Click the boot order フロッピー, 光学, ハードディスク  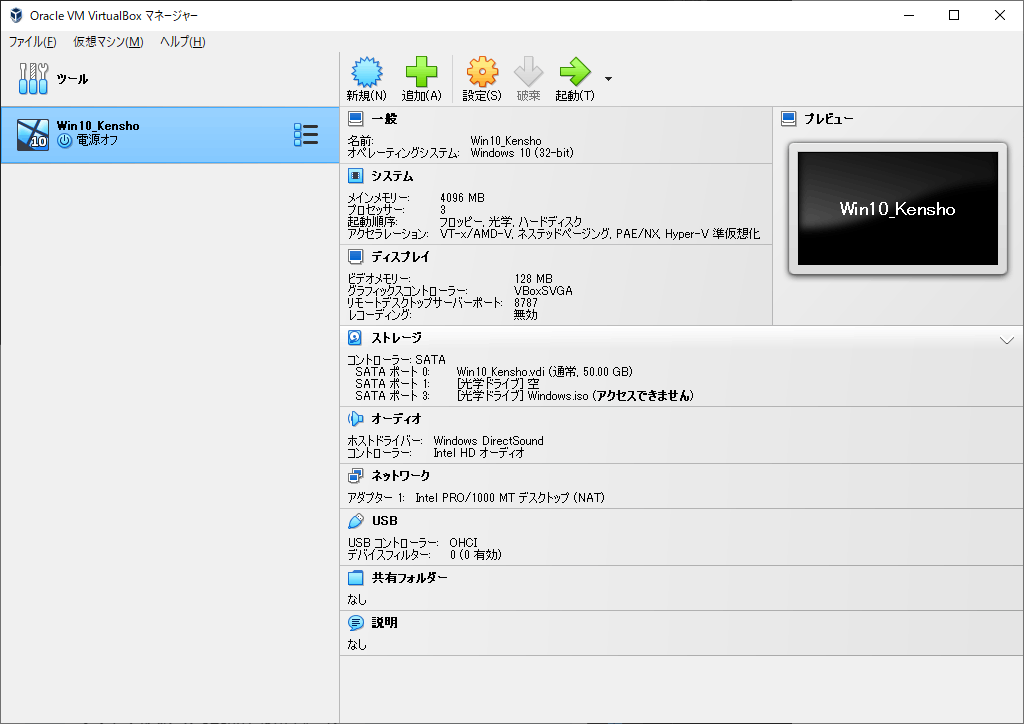510,222
